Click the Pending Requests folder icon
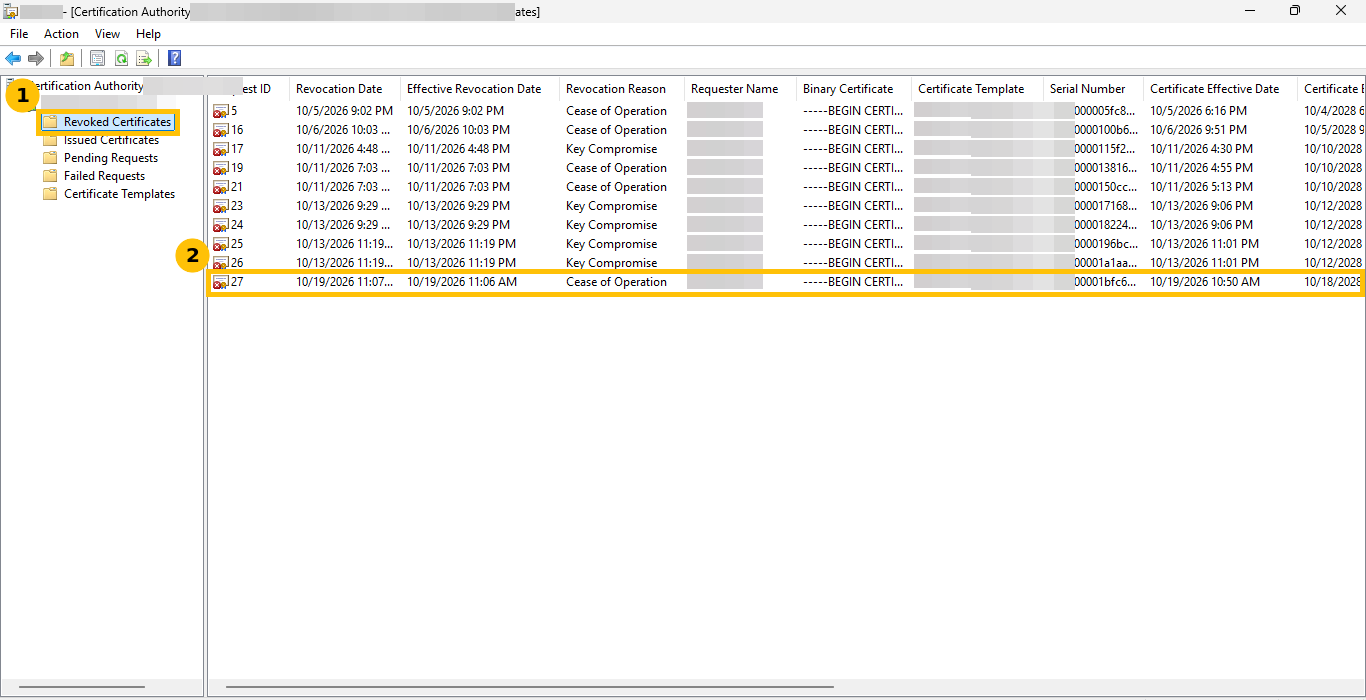This screenshot has width=1366, height=700. tap(50, 158)
